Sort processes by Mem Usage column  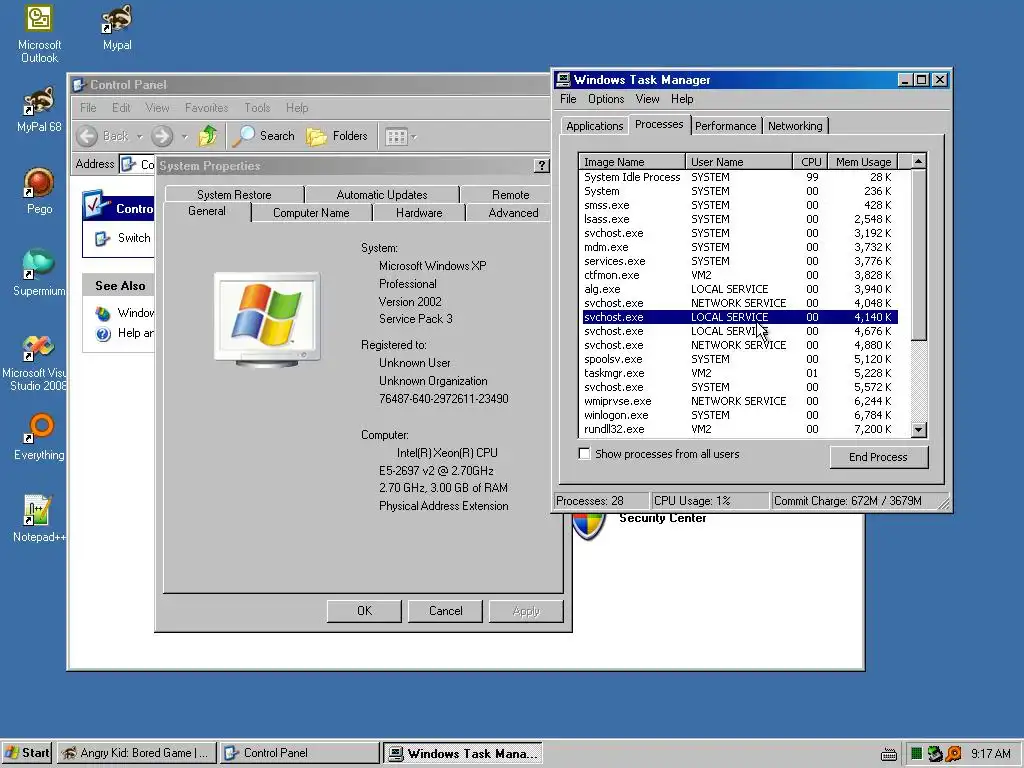pyautogui.click(x=863, y=162)
